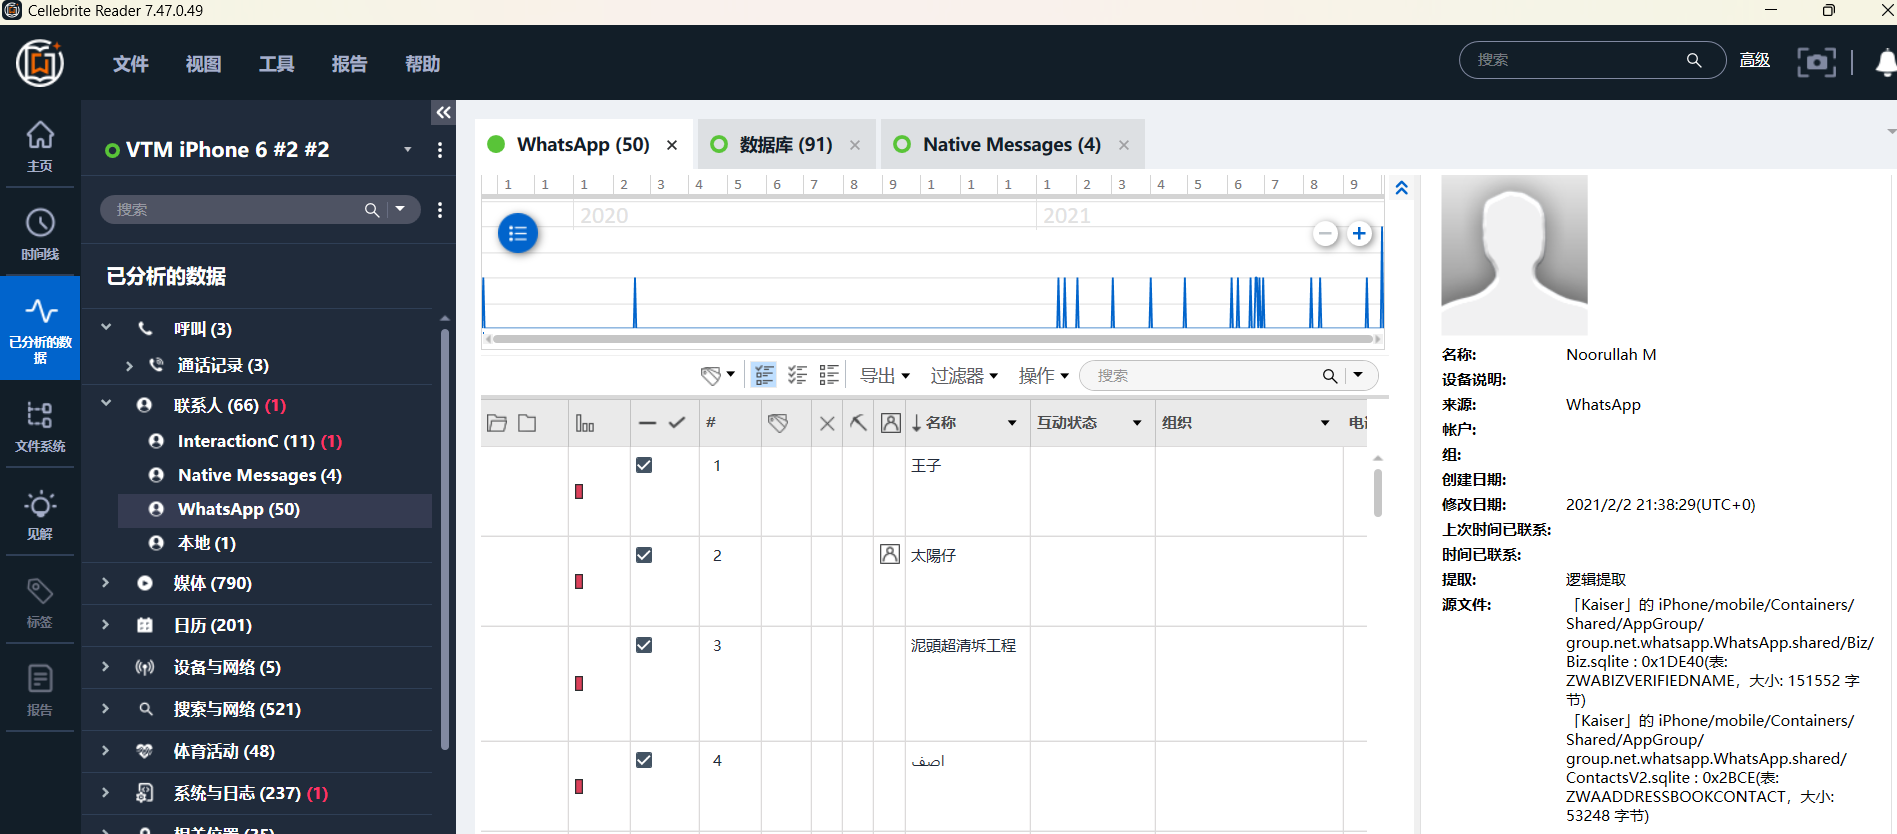
Task: Sort by the 名称 column header
Action: [941, 423]
